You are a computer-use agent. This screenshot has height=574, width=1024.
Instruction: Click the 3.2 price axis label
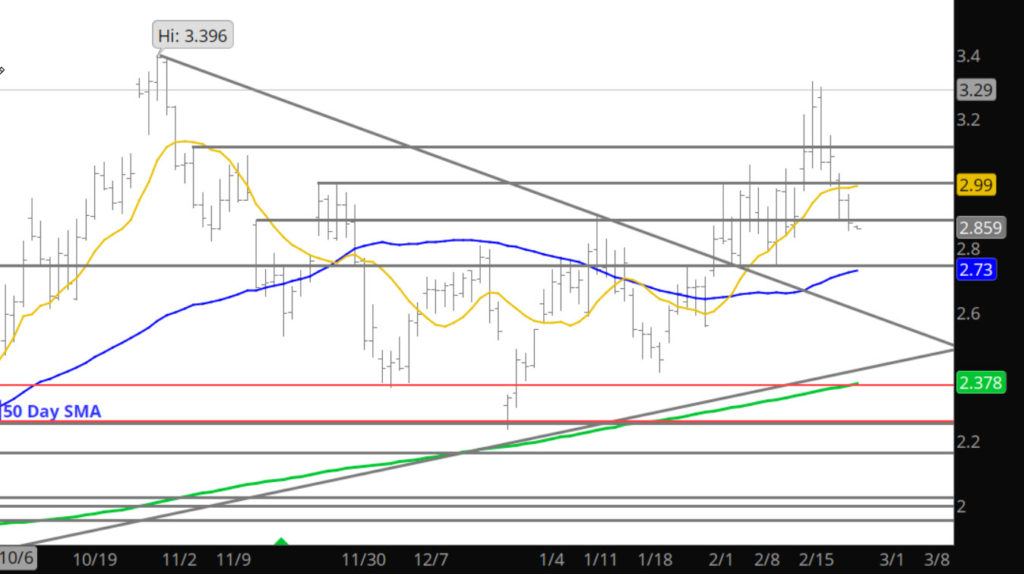968,120
